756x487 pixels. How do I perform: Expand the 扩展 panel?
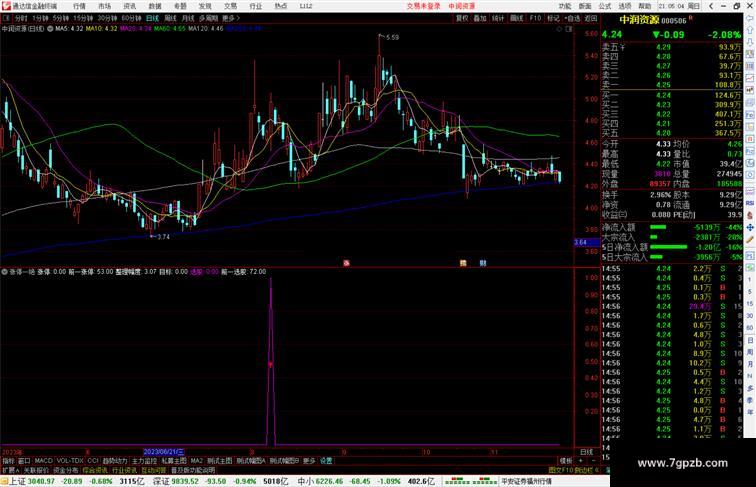point(11,470)
